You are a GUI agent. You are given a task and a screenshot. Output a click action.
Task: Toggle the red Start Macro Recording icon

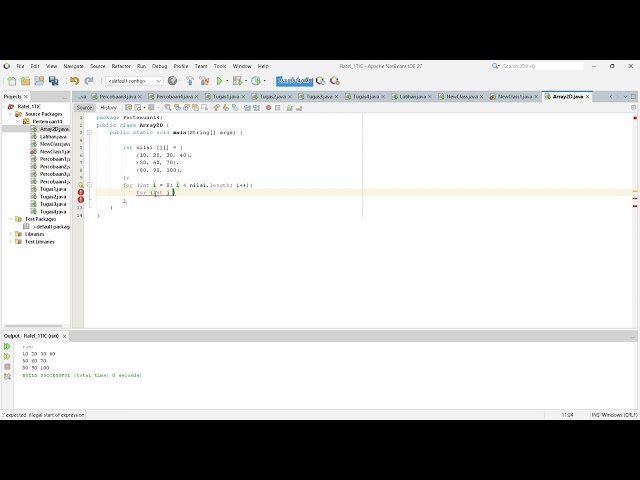[269, 108]
